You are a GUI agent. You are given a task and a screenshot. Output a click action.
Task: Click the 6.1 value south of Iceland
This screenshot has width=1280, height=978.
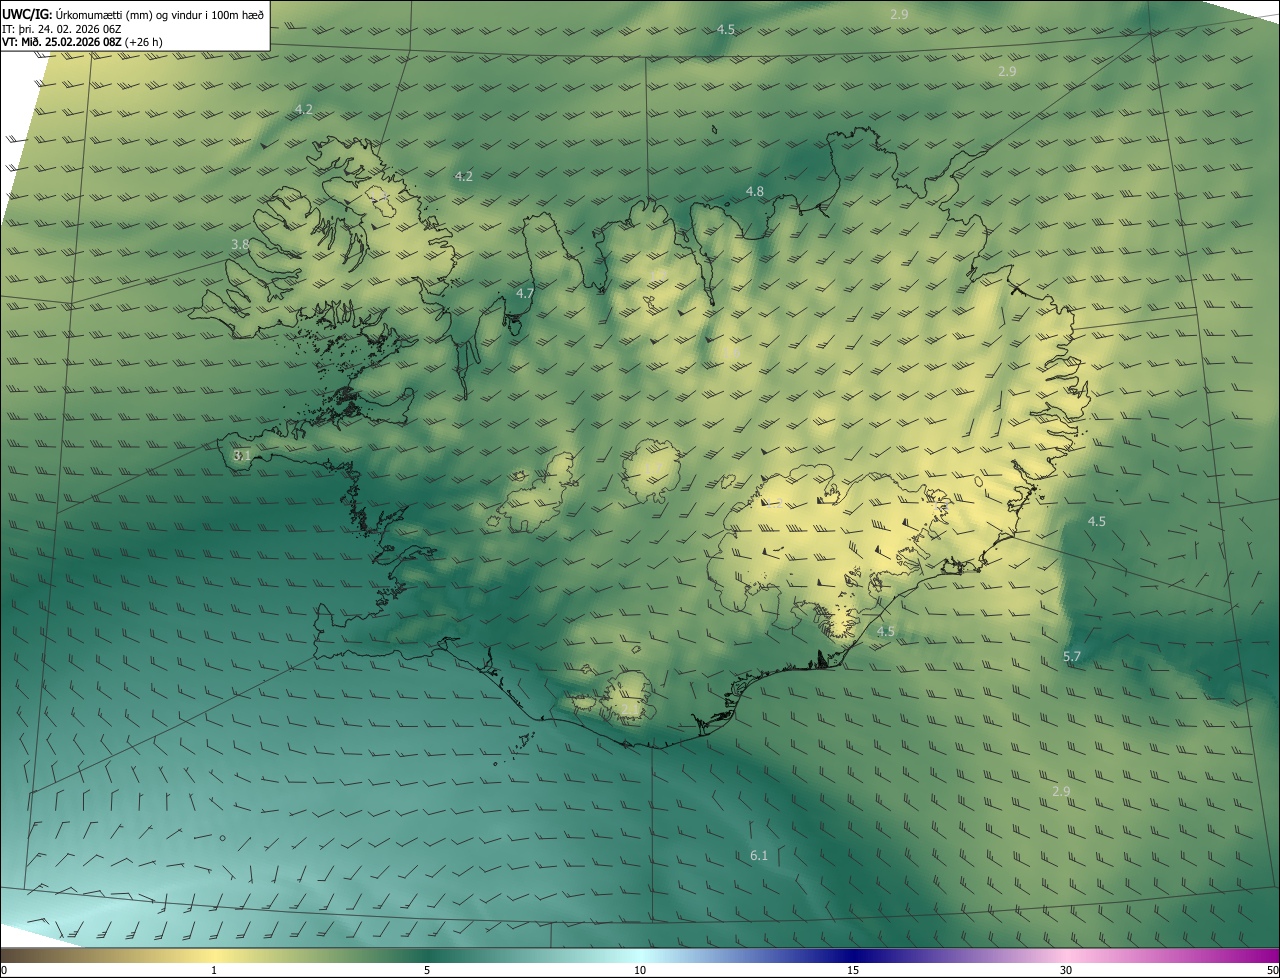pyautogui.click(x=759, y=855)
